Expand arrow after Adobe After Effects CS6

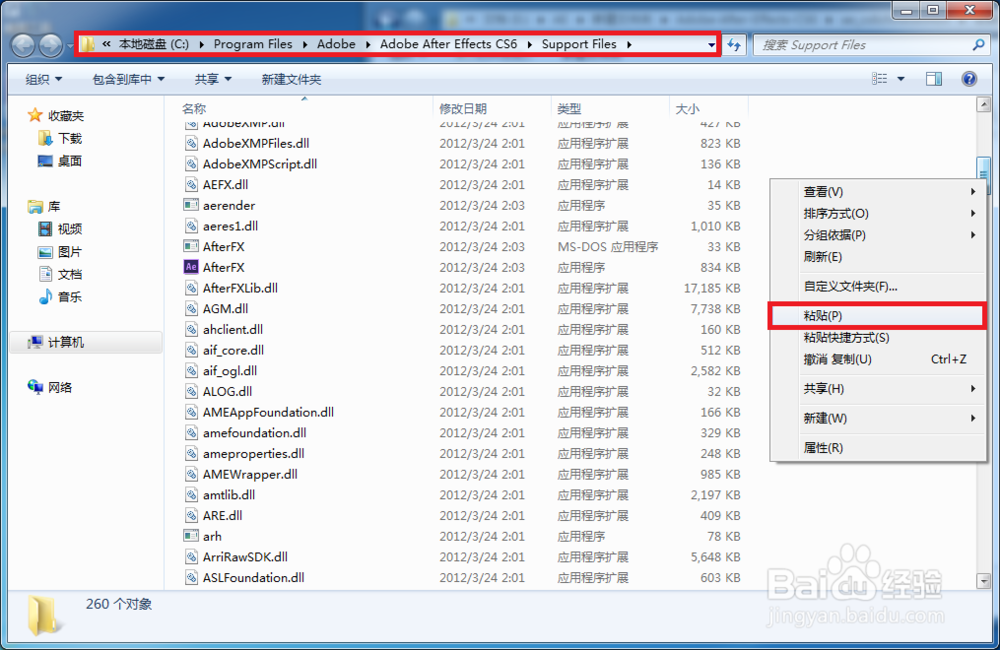[x=529, y=44]
